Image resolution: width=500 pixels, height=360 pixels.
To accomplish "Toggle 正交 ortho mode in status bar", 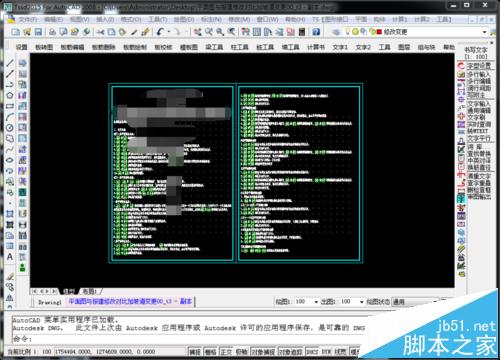I will point(226,352).
